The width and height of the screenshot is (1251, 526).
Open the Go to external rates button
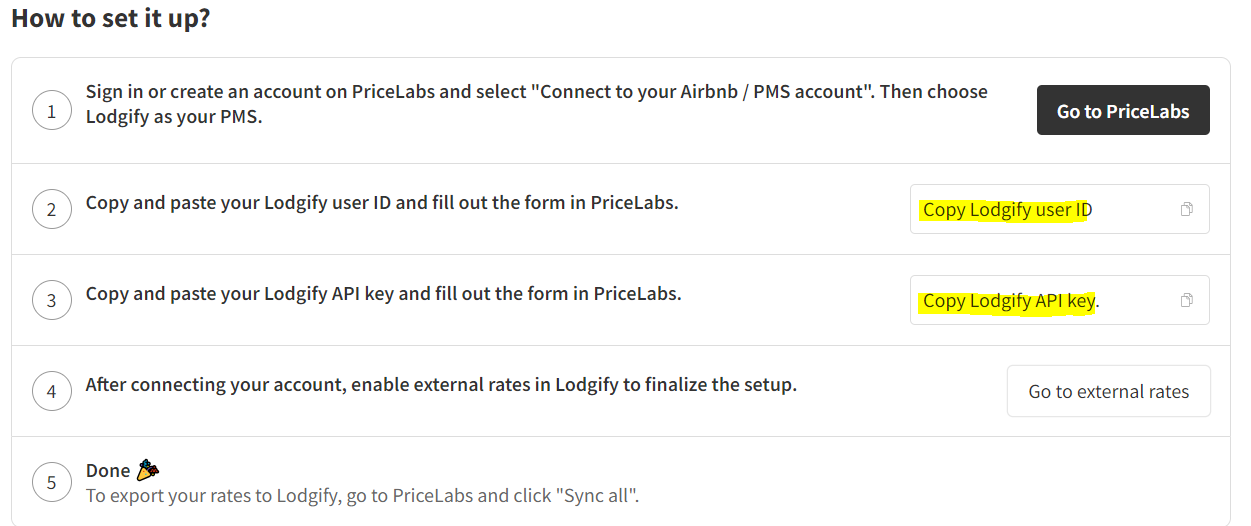click(1108, 391)
